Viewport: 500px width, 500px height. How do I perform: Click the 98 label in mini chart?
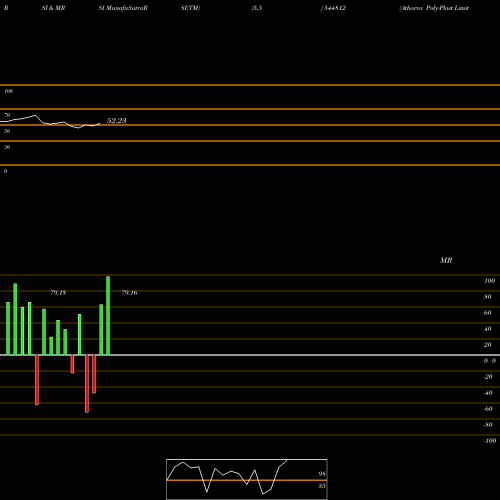tap(322, 474)
